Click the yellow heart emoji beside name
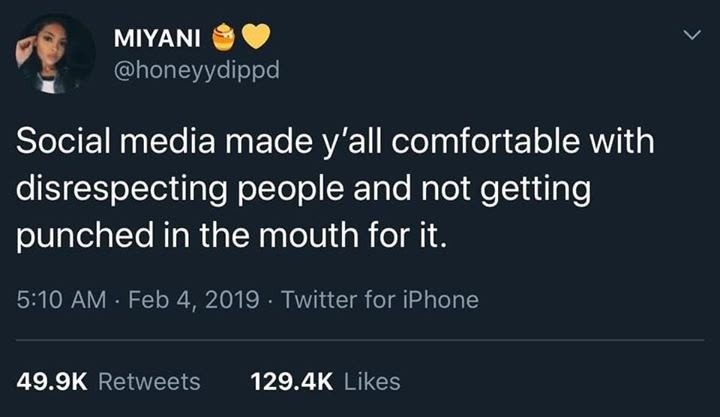This screenshot has width=720, height=417. coord(257,37)
